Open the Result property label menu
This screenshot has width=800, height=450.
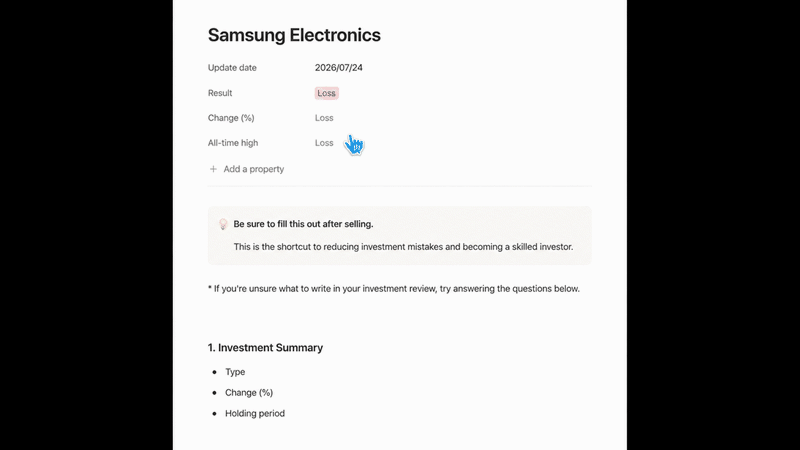220,93
